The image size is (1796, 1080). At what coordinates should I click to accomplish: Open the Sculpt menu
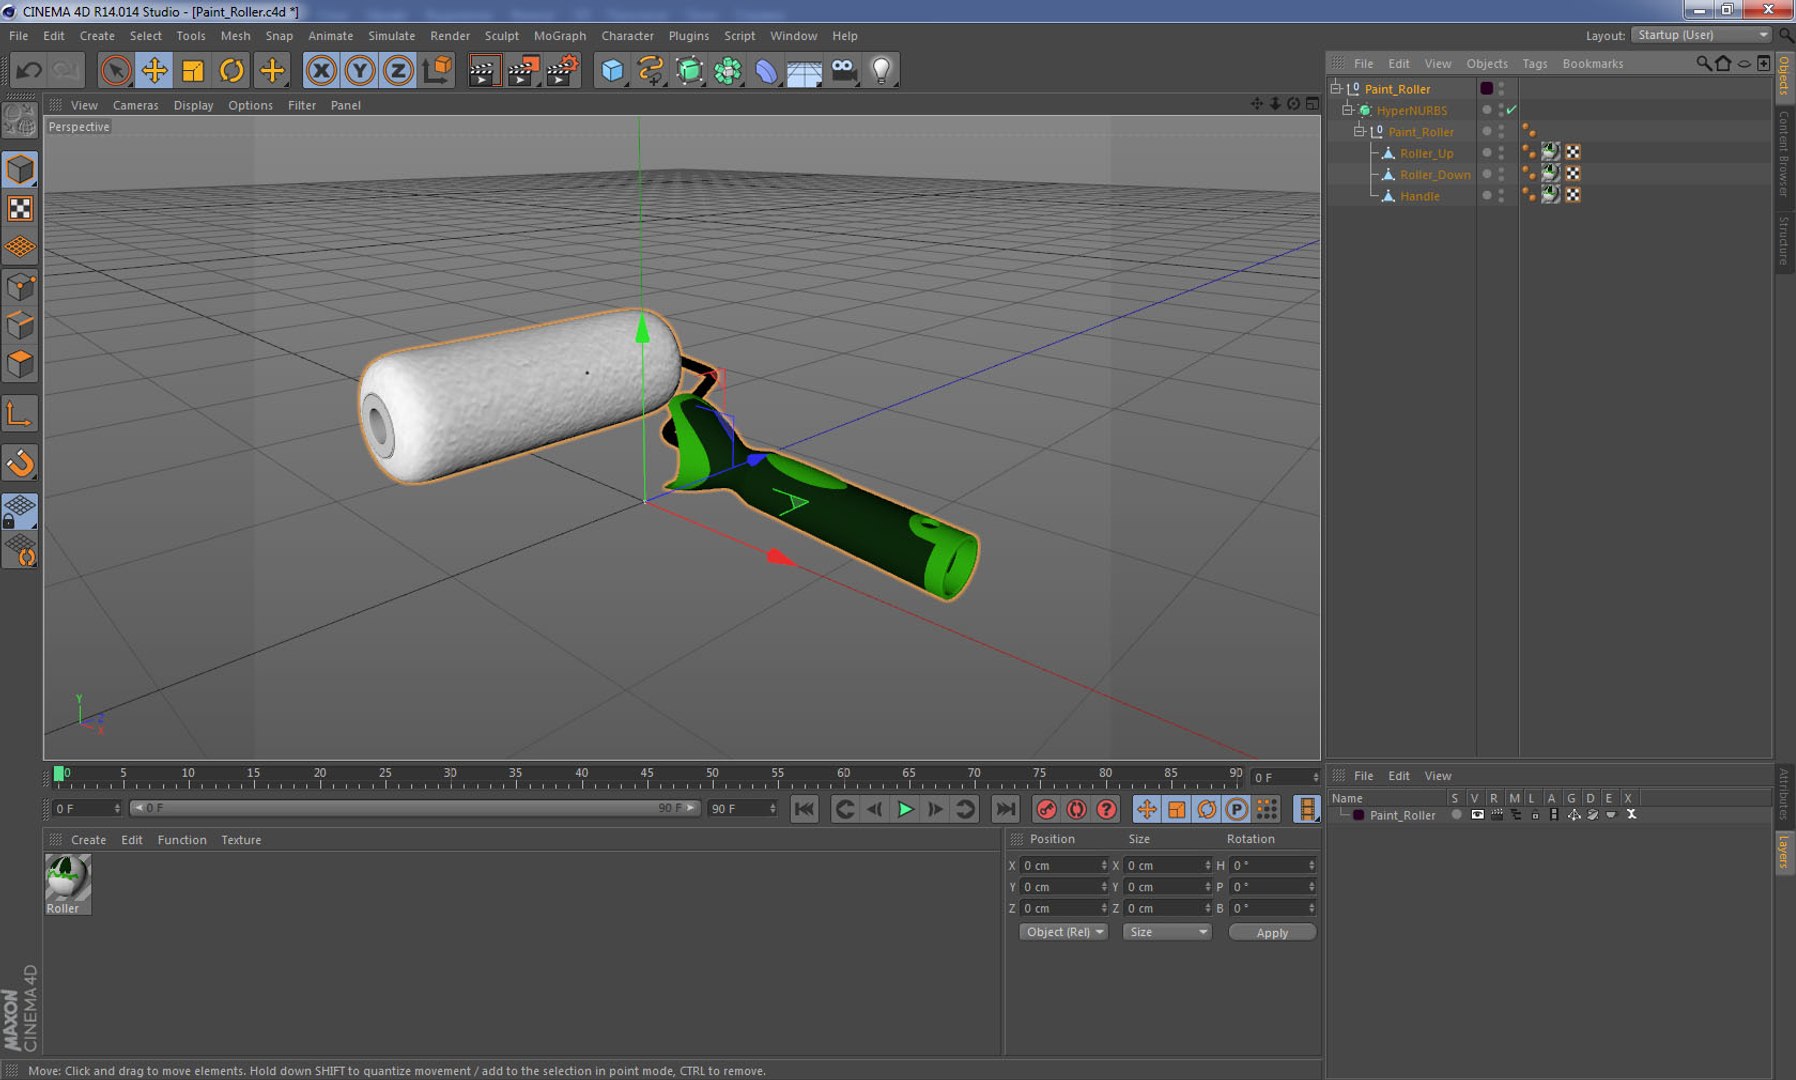point(501,36)
